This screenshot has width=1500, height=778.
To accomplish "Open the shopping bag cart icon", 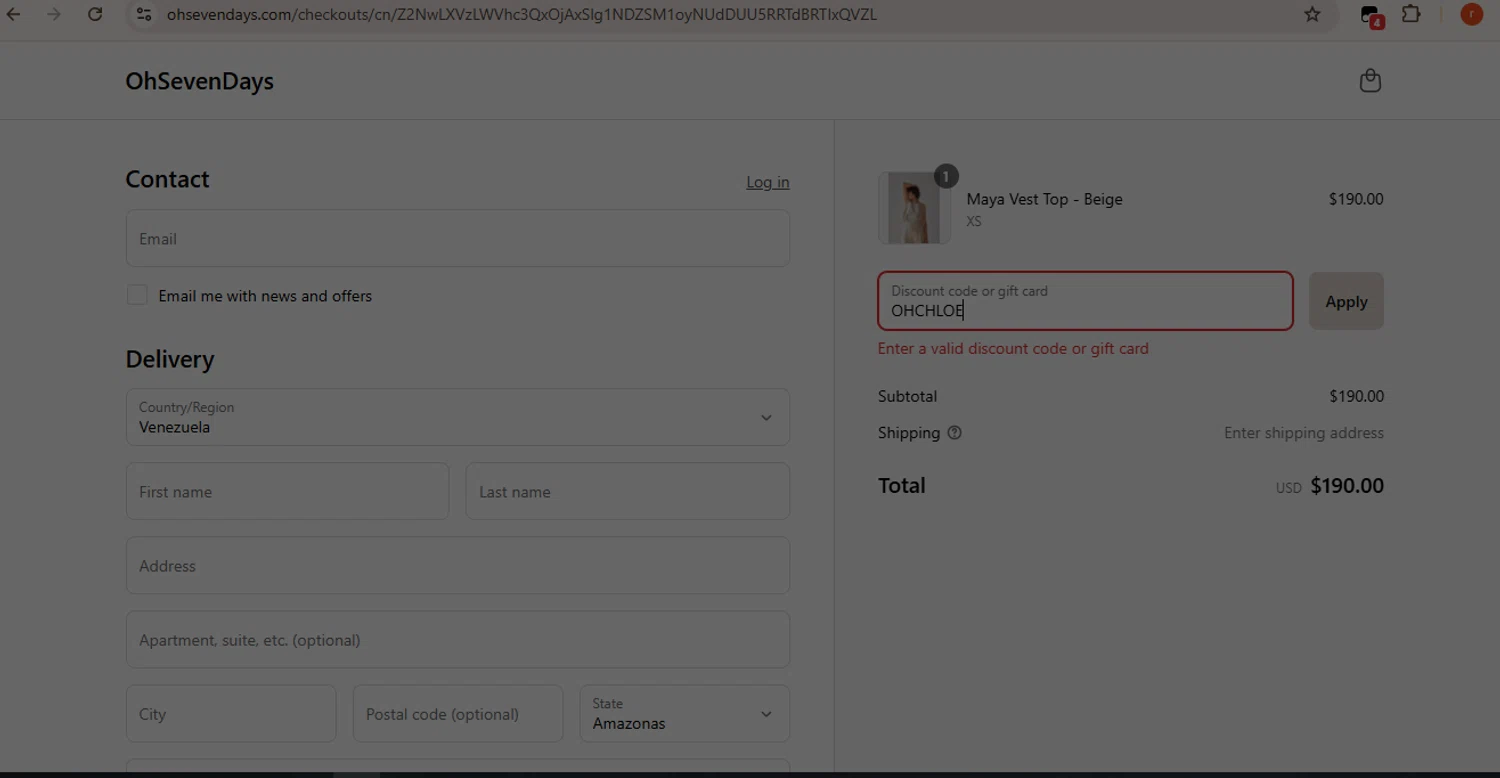I will click(x=1370, y=81).
